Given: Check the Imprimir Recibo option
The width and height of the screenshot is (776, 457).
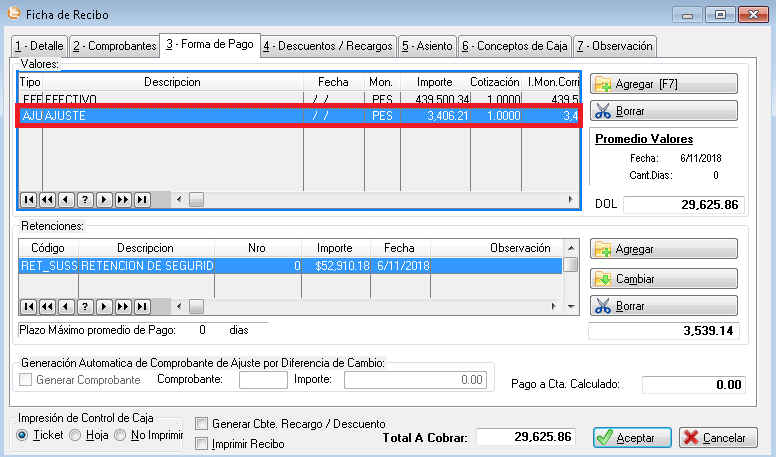Looking at the screenshot, I should click(202, 444).
